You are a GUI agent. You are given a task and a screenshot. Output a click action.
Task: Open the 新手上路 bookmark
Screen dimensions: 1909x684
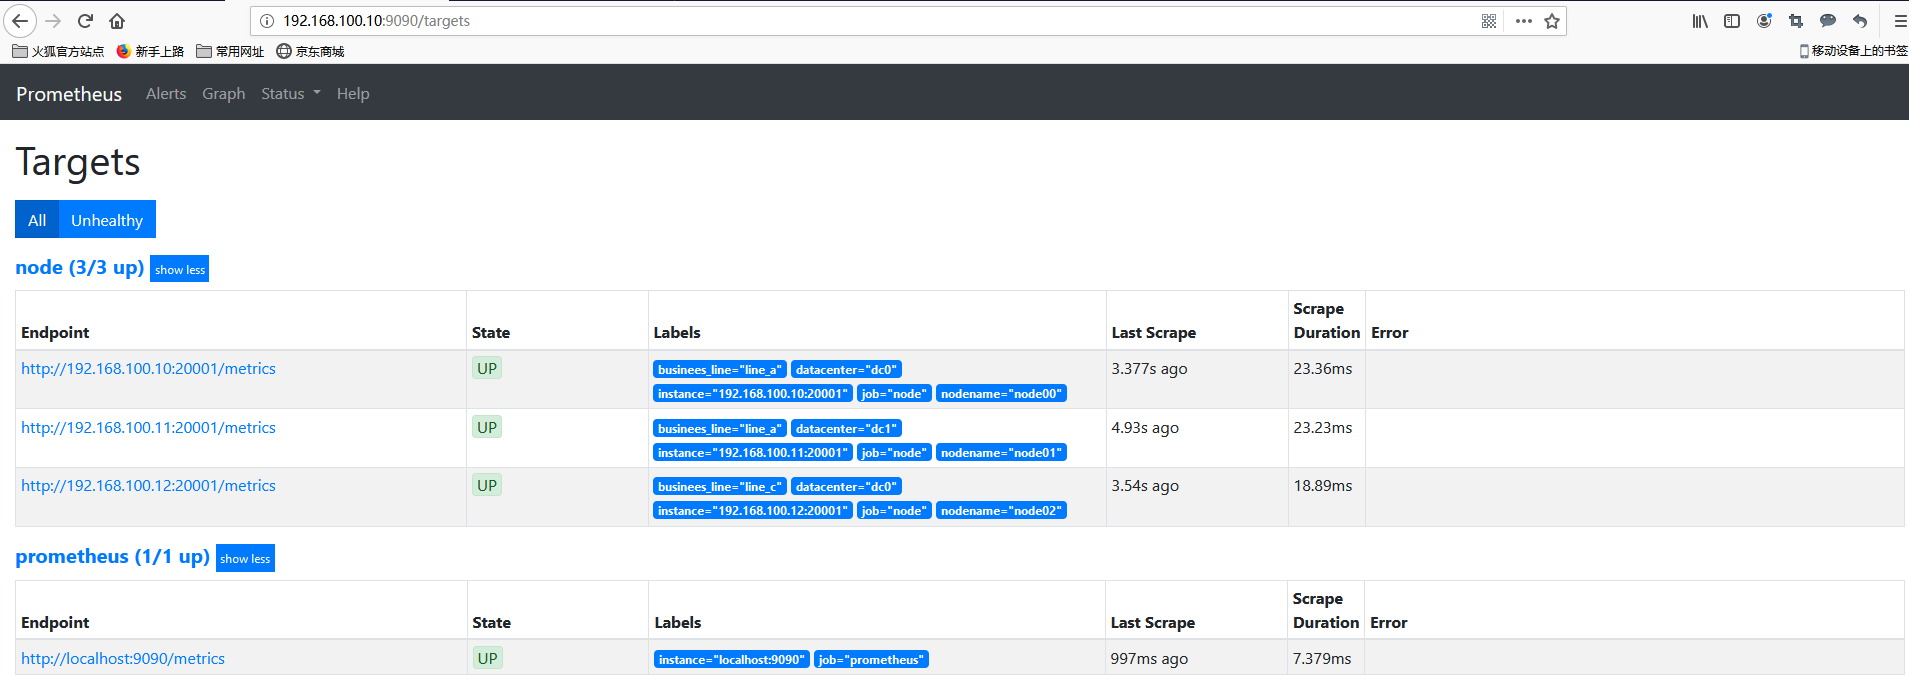coord(150,51)
